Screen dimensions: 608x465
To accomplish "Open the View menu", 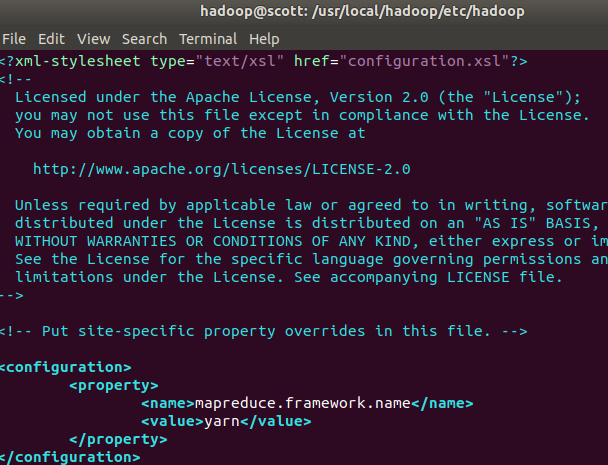I will tap(93, 38).
